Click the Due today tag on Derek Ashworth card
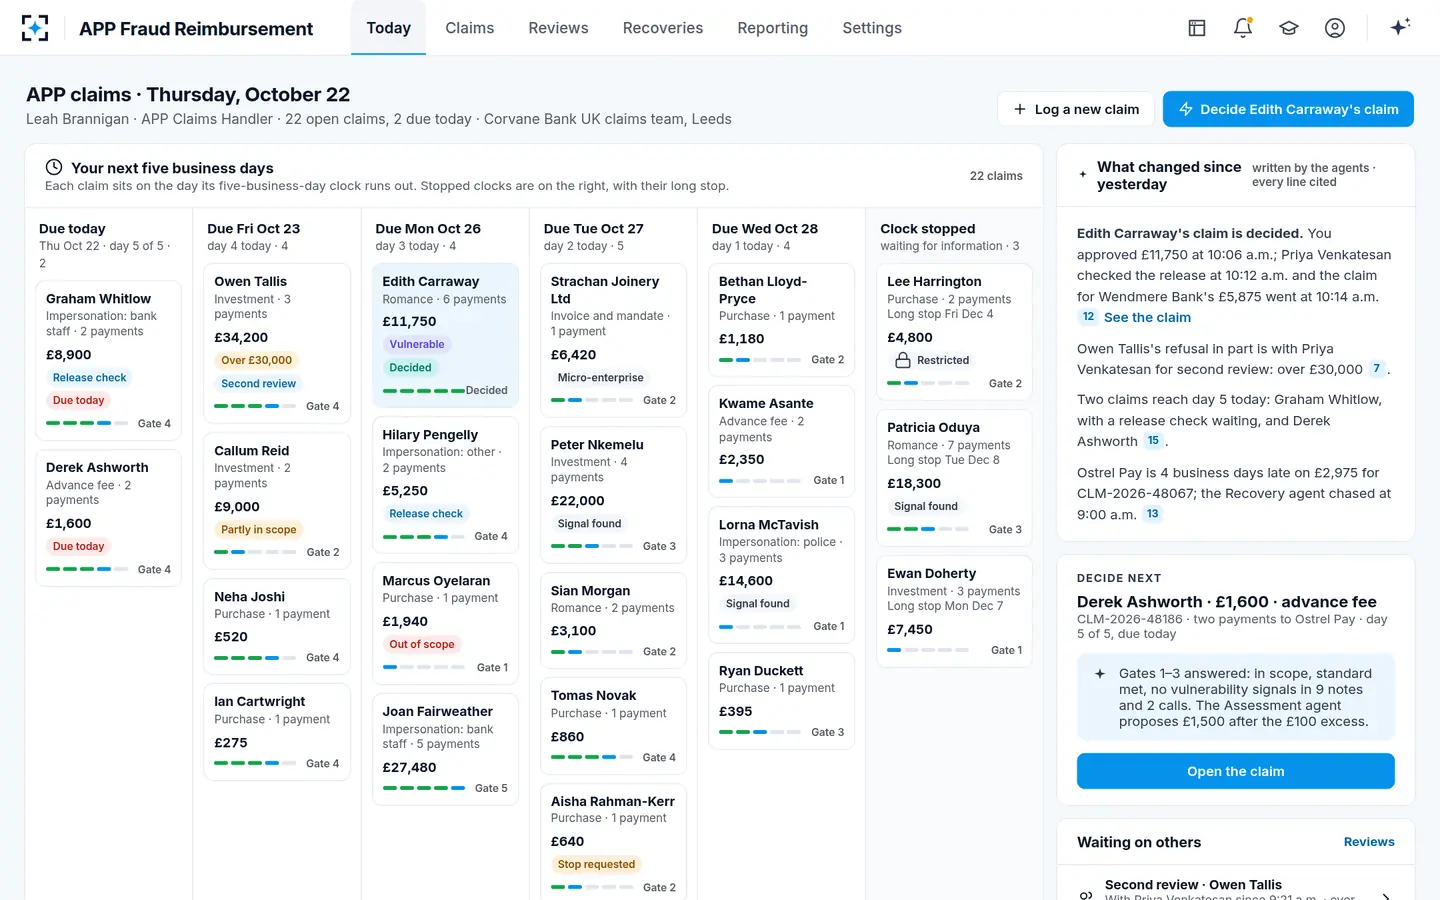The image size is (1440, 900). pos(78,546)
